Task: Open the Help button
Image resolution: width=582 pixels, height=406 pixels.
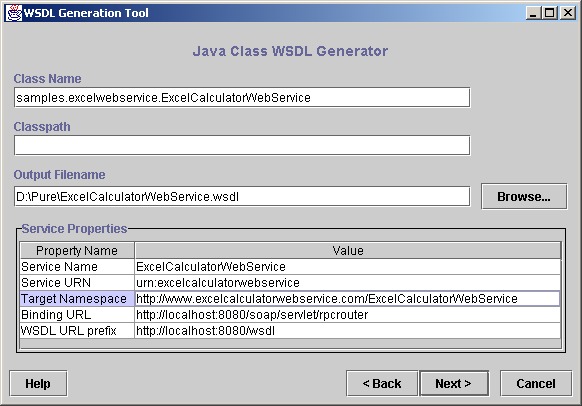Action: [38, 383]
